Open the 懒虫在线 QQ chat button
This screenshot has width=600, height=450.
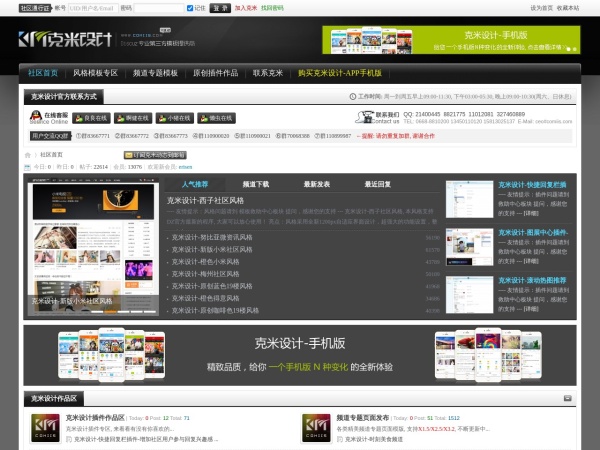(217, 118)
